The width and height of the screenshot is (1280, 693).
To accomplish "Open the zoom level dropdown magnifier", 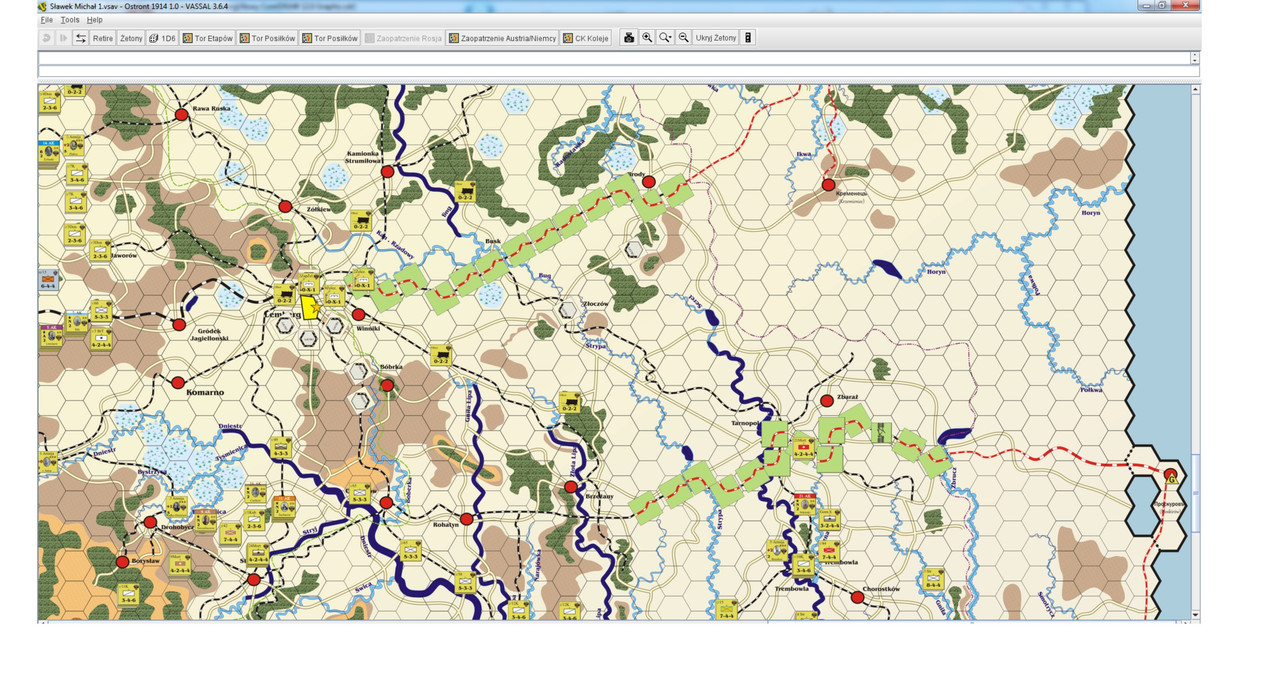I will click(x=665, y=38).
